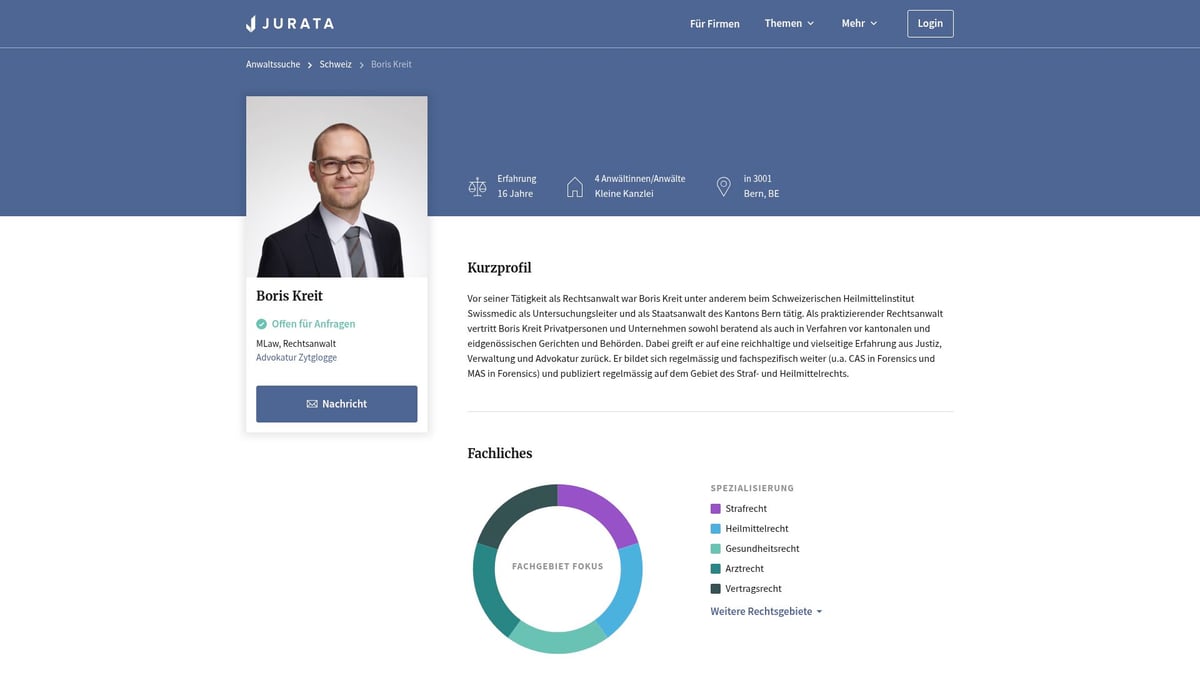Screen dimensions: 1200x675
Task: Click Boris Kreit's profile photo
Action: coord(337,187)
